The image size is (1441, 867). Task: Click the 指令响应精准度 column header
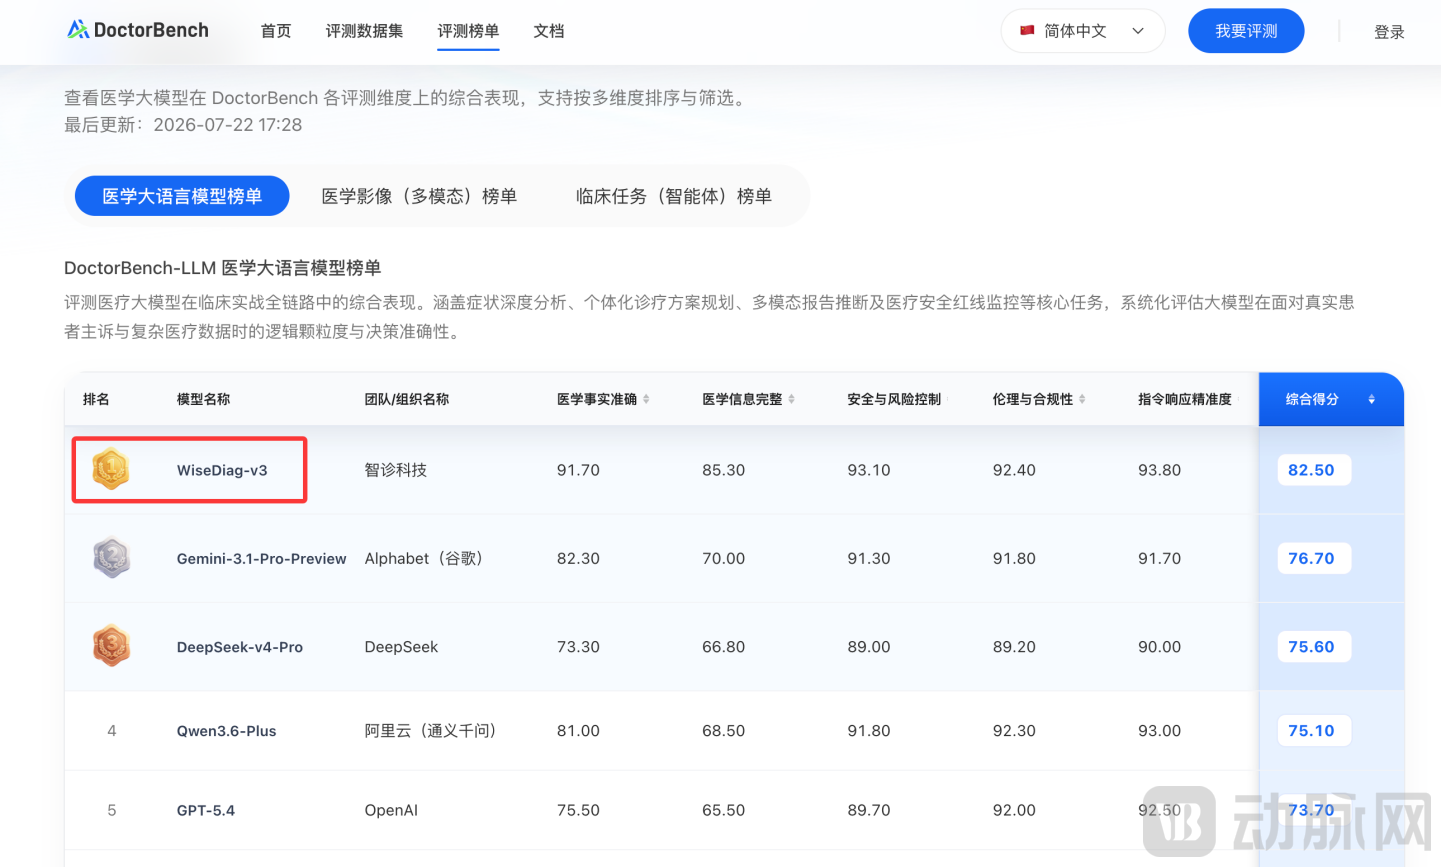tap(1185, 399)
